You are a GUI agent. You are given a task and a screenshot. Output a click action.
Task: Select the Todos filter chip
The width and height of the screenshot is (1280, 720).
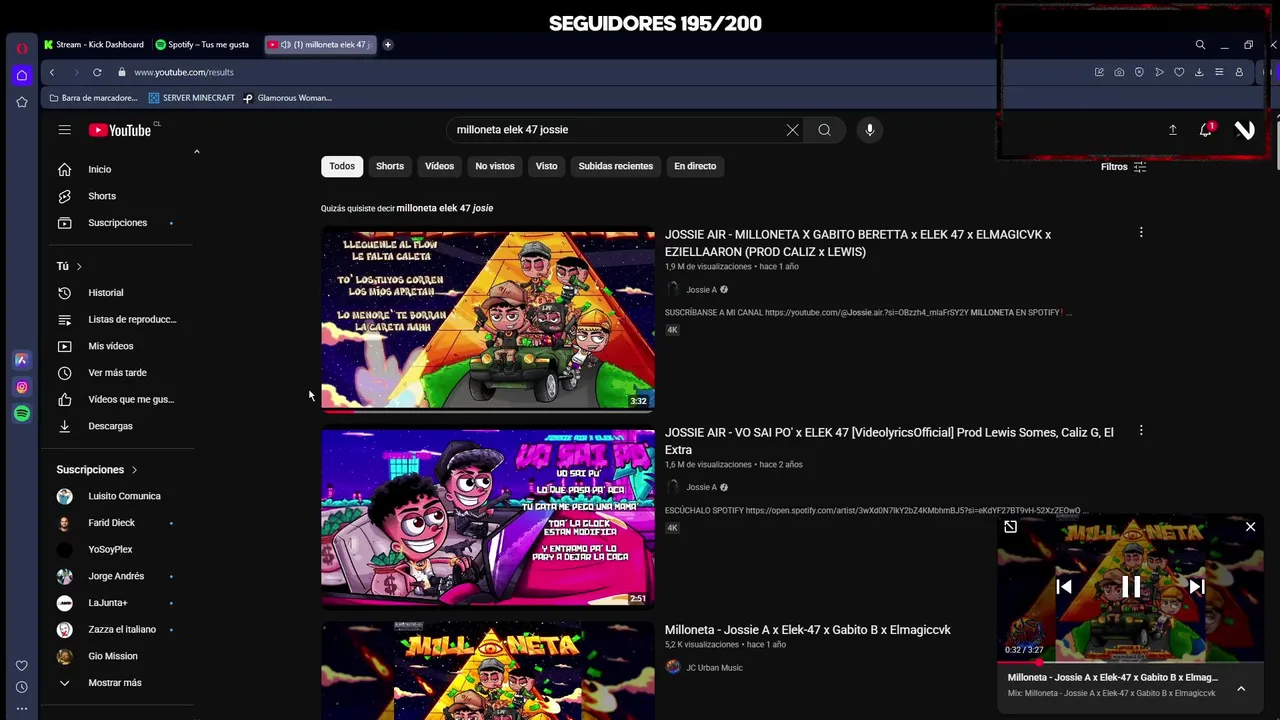[x=342, y=166]
